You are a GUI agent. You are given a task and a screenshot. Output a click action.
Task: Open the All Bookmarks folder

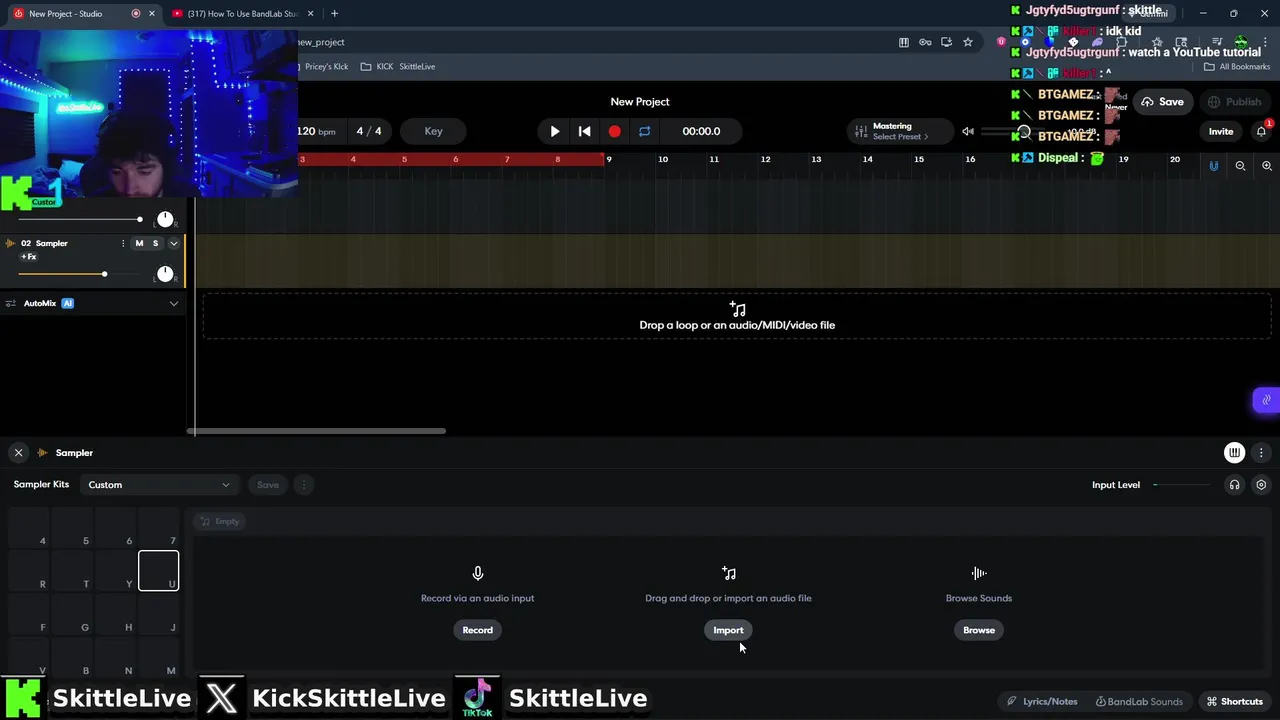[x=1237, y=67]
